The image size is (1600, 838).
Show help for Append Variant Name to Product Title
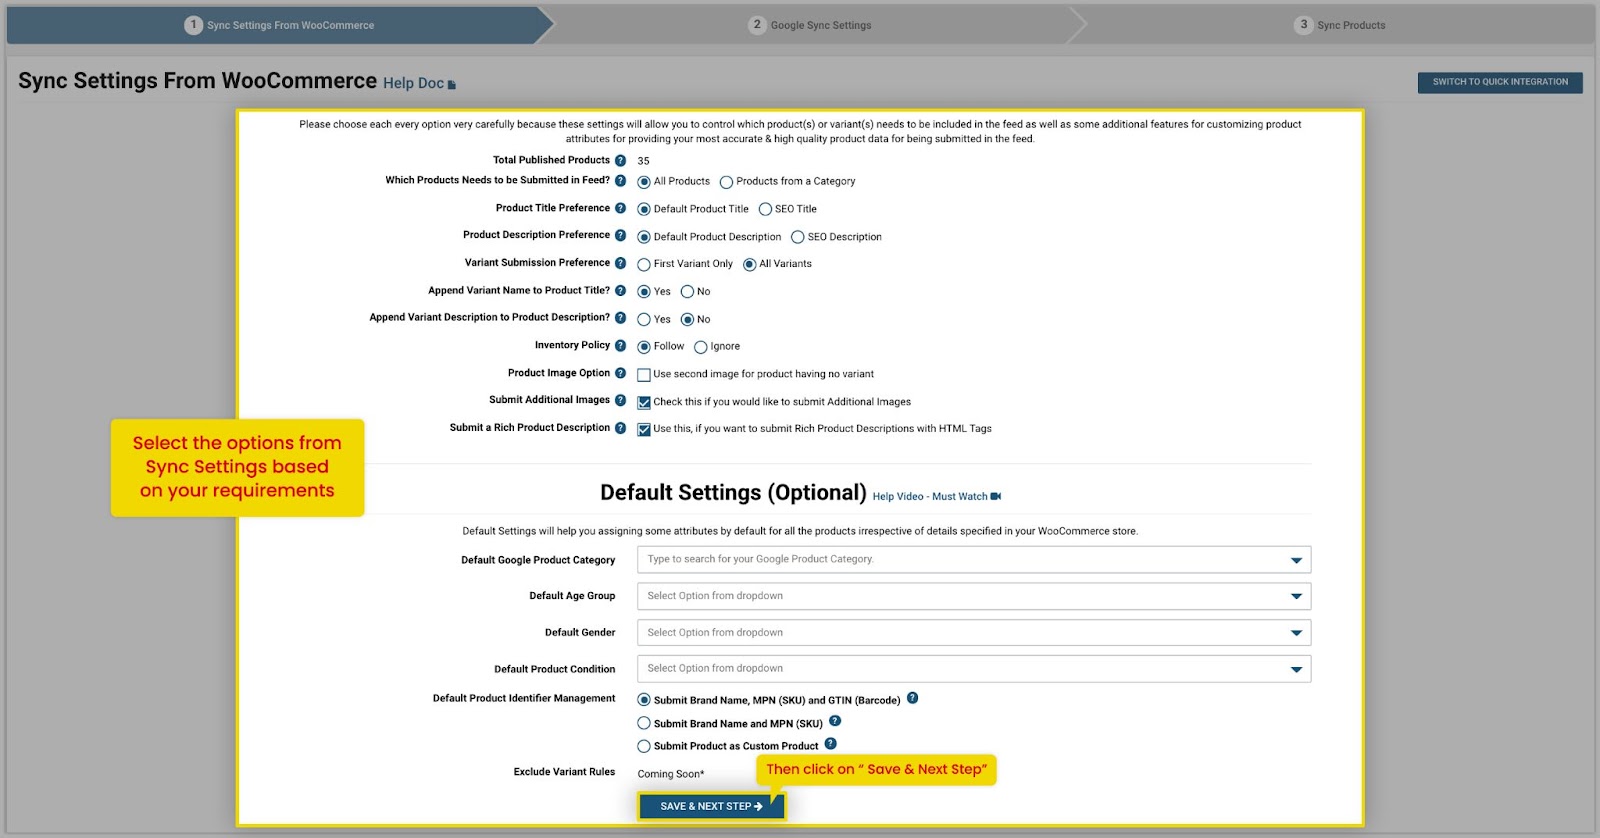(620, 291)
